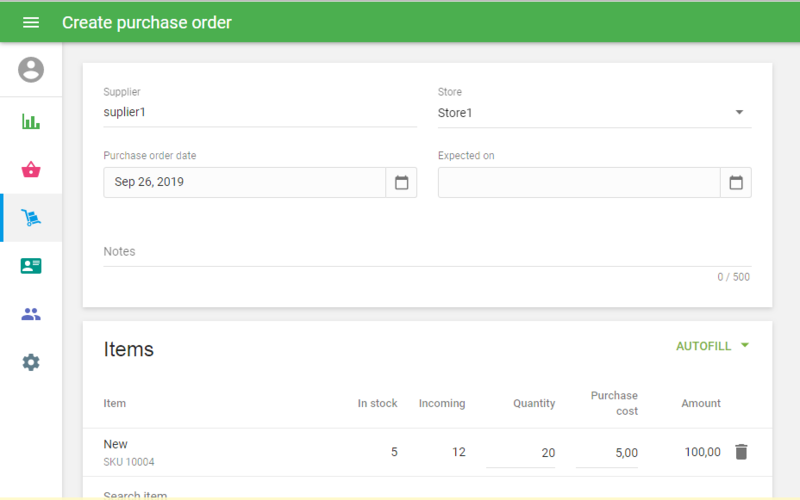Open calendar for Expected on date
The width and height of the screenshot is (800, 500).
[x=736, y=183]
